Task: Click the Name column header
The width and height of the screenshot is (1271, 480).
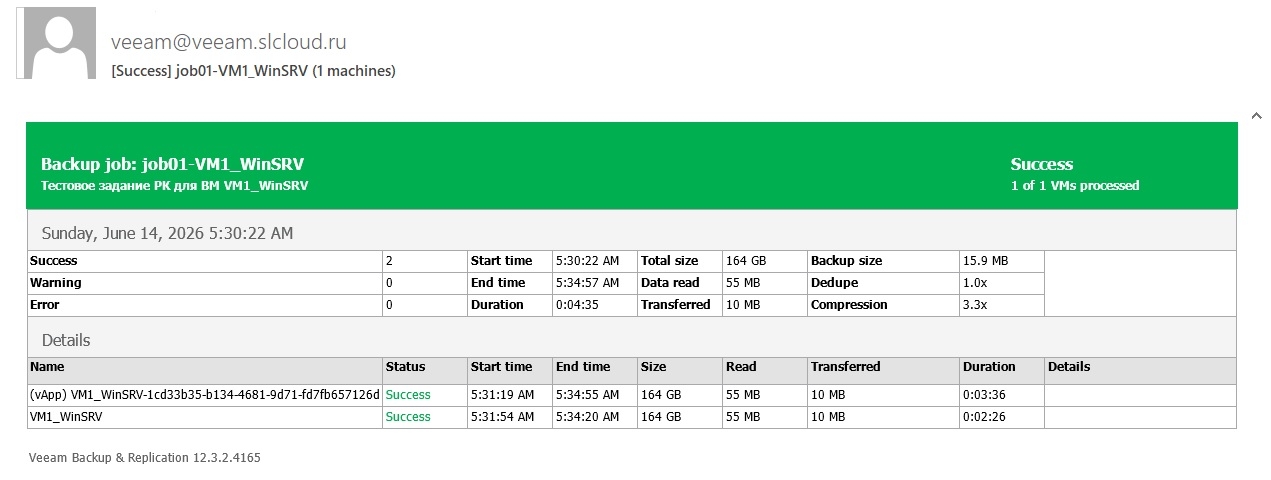Action: coord(47,367)
